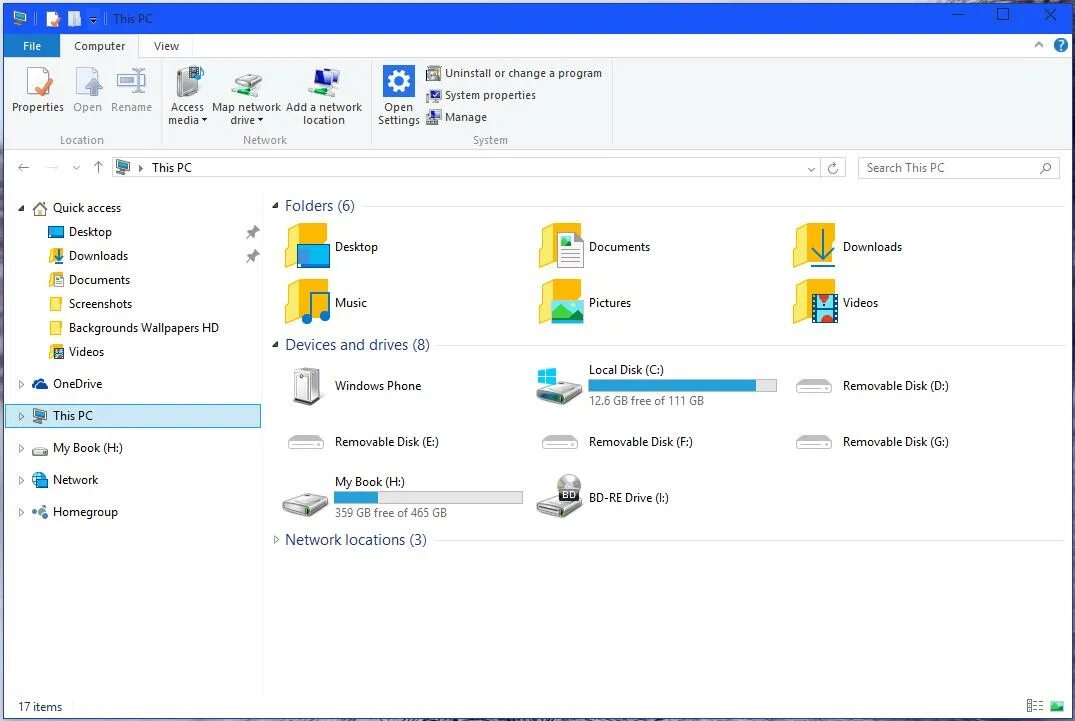Click the Up one level arrow
The height and width of the screenshot is (721, 1075).
98,167
